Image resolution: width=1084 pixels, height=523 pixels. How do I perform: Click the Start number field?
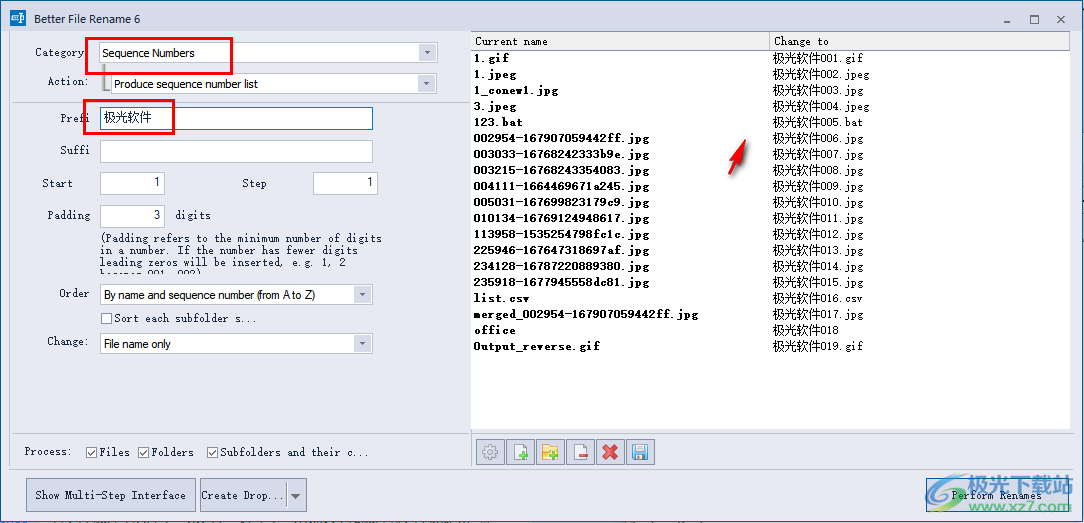tap(132, 183)
